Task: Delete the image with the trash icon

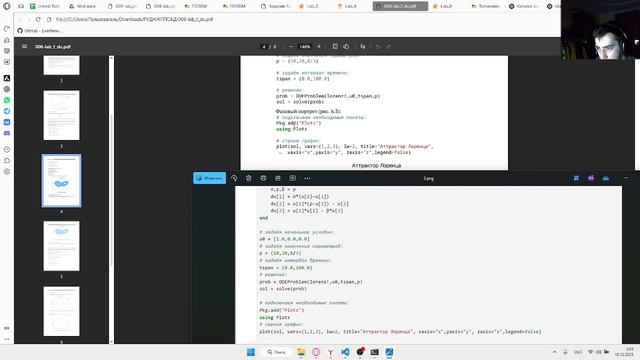Action: (x=249, y=178)
